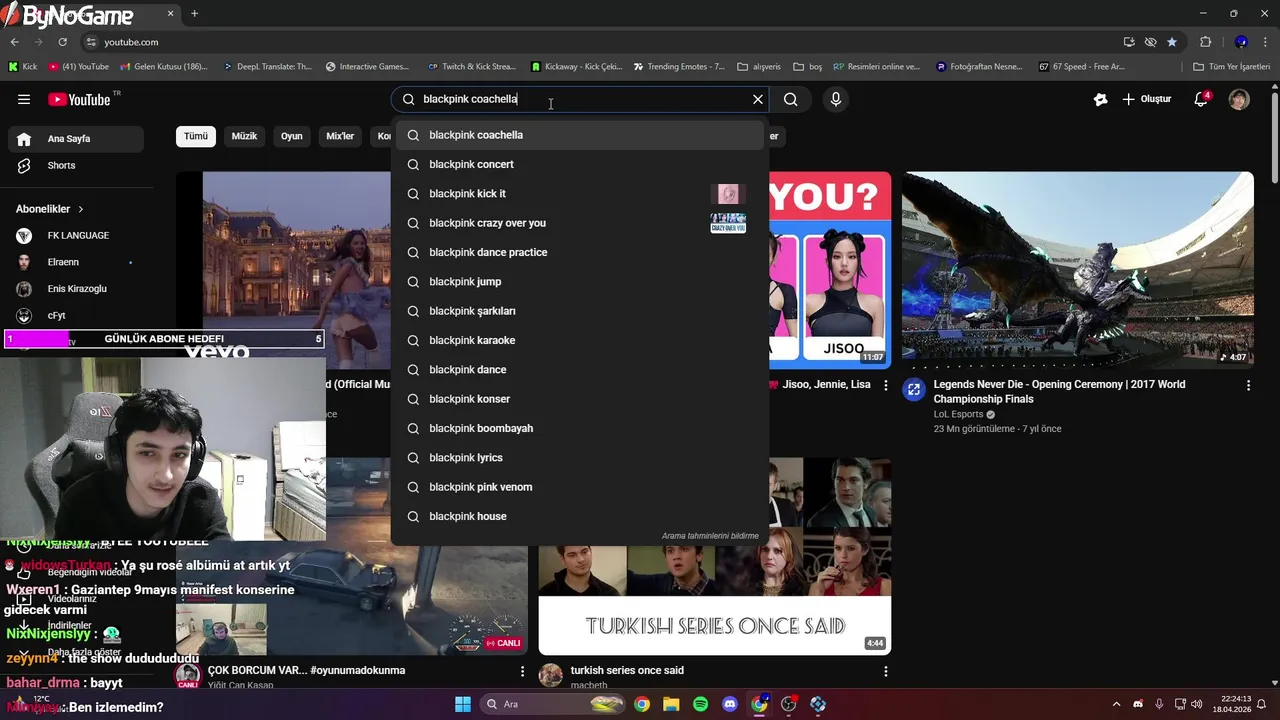Select suggestion blackpink şarkıları

point(580,311)
